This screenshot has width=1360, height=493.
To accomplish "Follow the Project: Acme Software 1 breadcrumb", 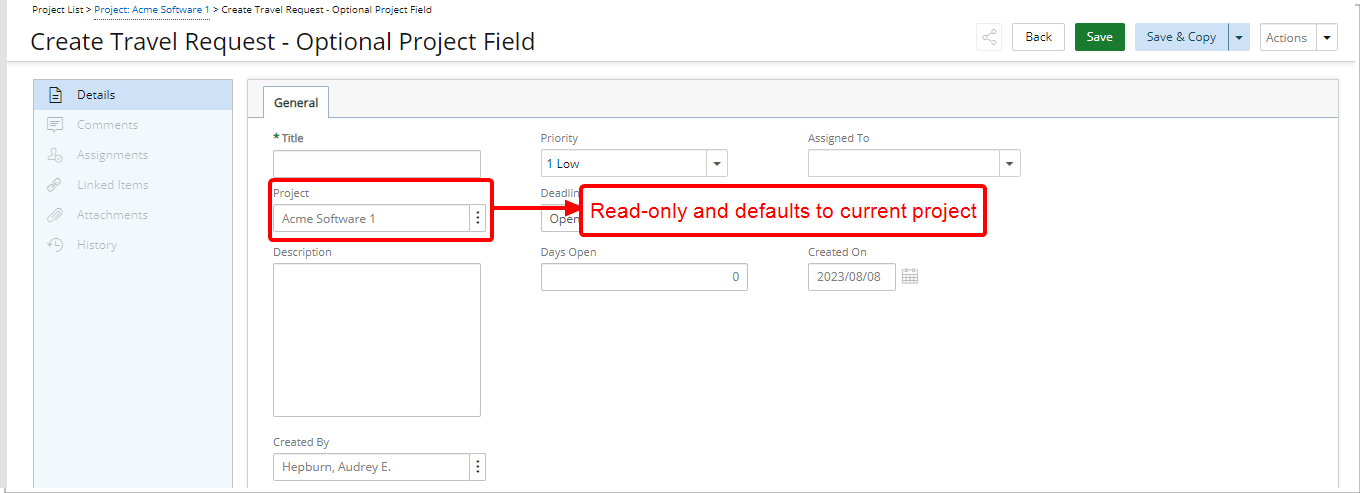I will click(152, 9).
